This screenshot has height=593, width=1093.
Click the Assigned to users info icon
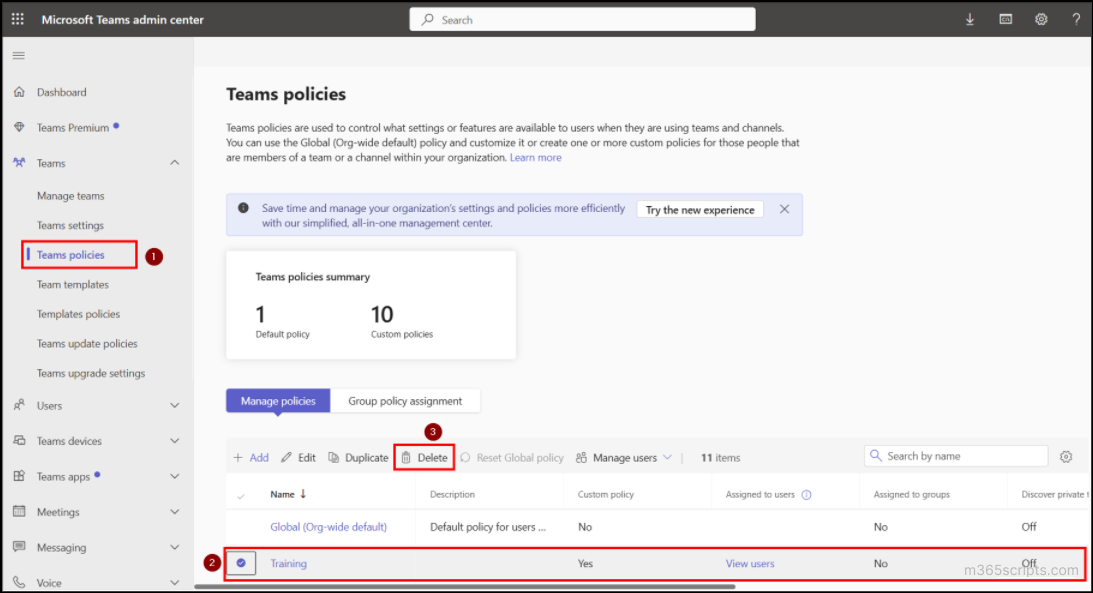tap(807, 495)
